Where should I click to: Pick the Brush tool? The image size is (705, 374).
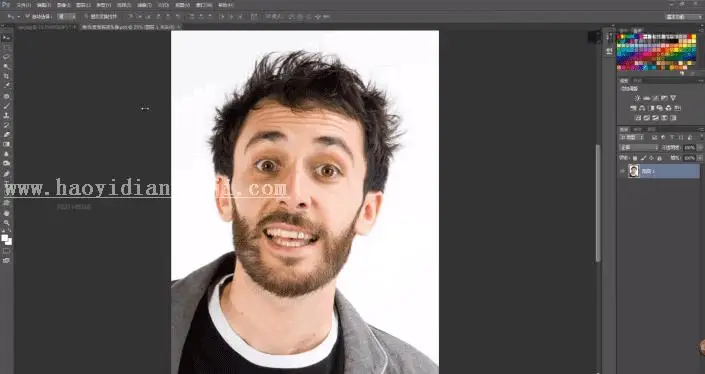coord(6,106)
